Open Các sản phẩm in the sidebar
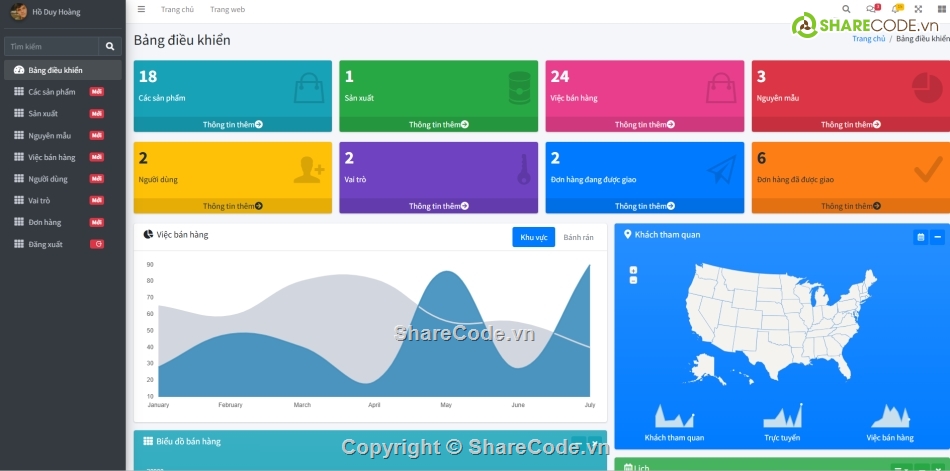This screenshot has height=471, width=950. pyautogui.click(x=52, y=92)
